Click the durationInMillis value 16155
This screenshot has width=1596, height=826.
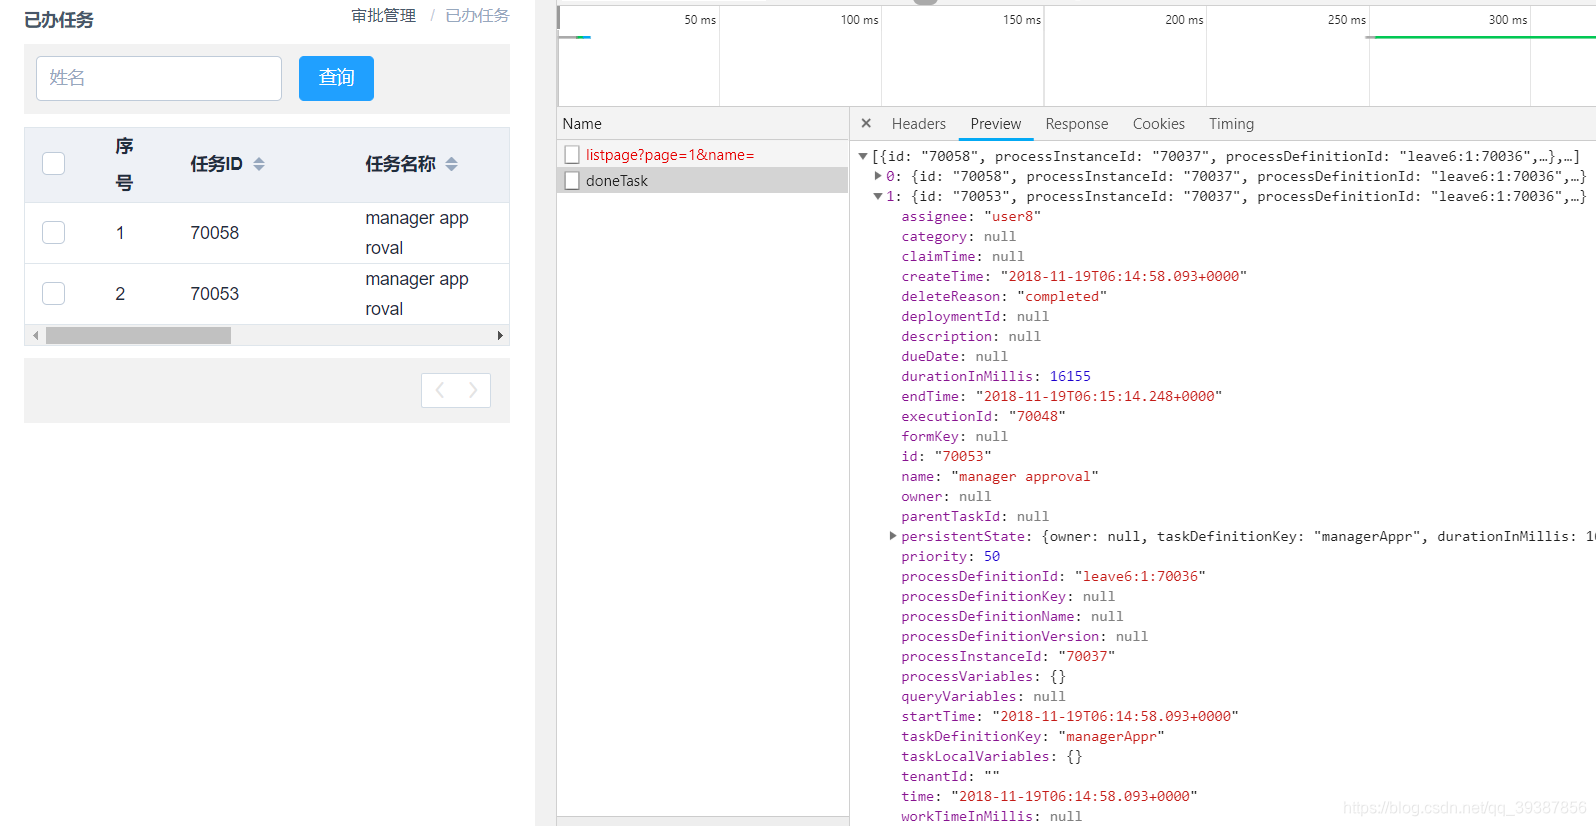[x=1070, y=376]
